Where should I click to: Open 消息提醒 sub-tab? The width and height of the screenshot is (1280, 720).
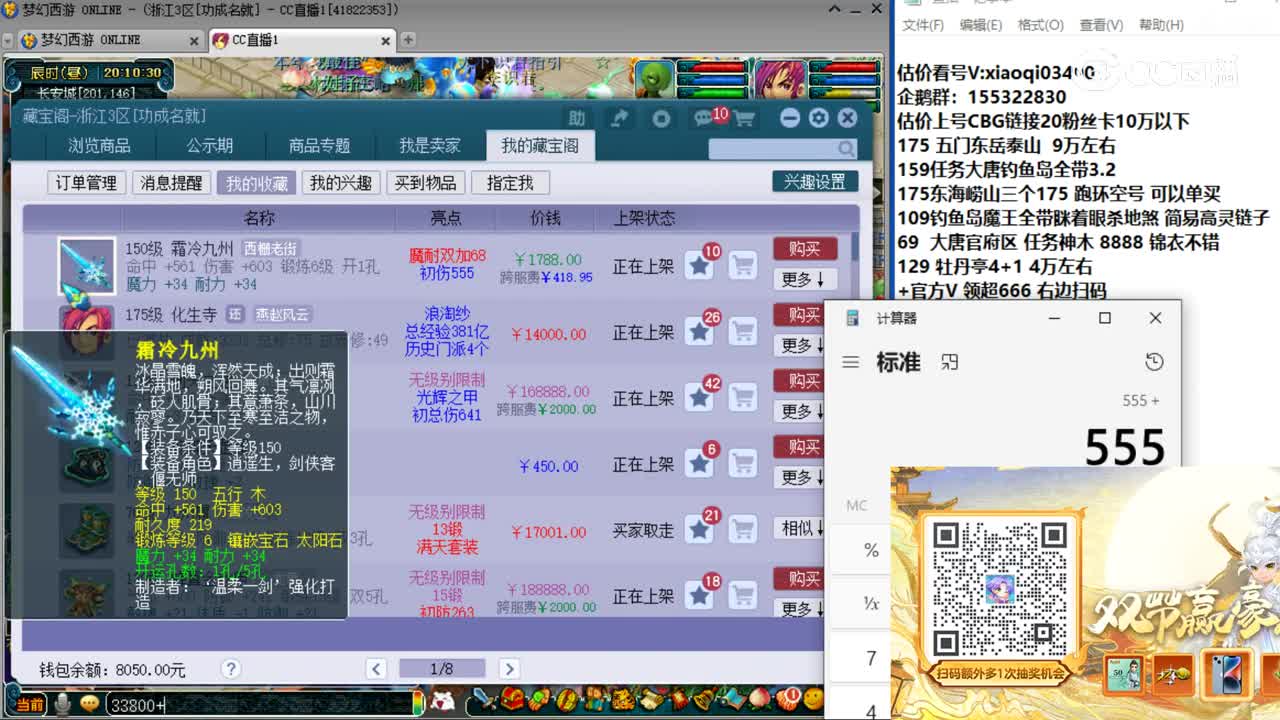(171, 183)
